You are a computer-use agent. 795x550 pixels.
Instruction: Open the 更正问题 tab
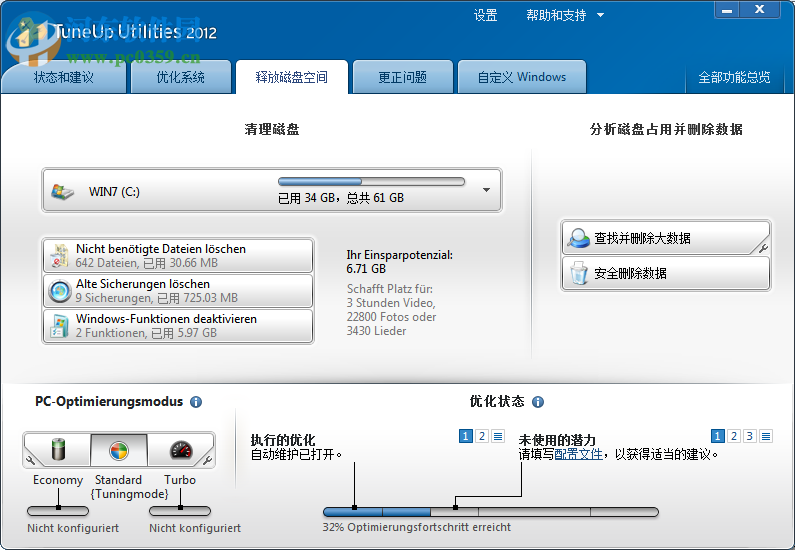click(x=403, y=77)
